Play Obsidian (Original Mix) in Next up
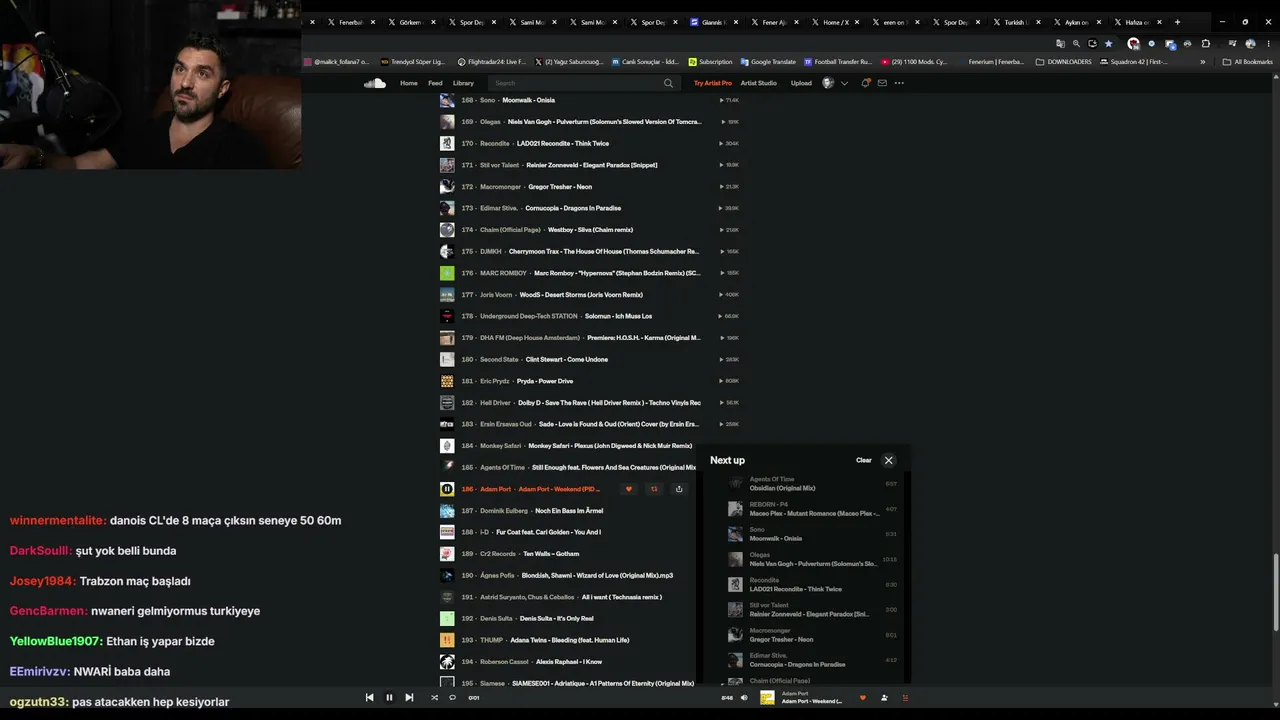1280x720 pixels. (x=782, y=488)
